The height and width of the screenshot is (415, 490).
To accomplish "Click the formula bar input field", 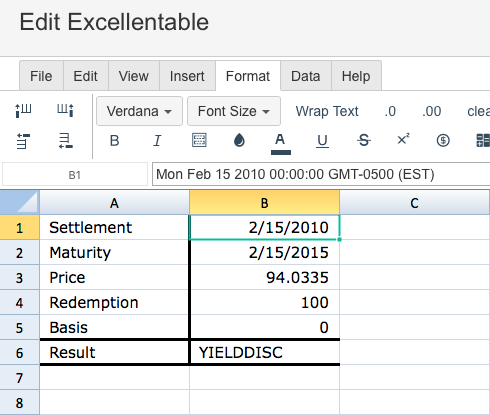I will coord(321,174).
